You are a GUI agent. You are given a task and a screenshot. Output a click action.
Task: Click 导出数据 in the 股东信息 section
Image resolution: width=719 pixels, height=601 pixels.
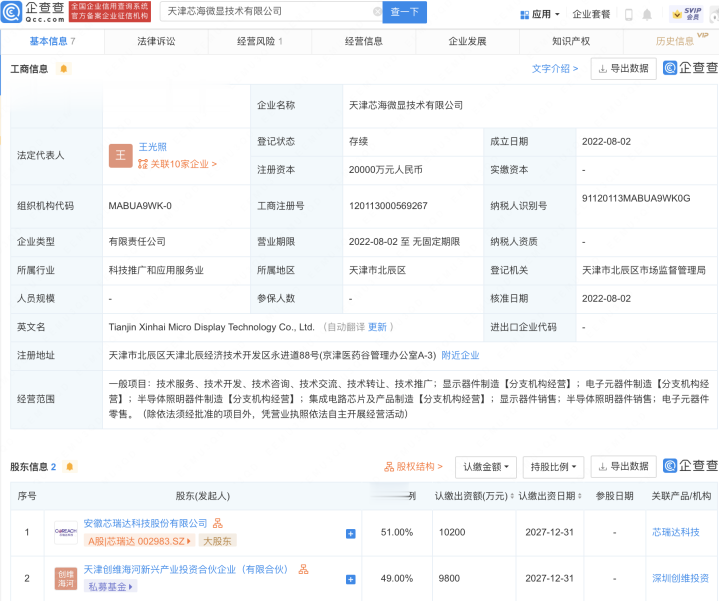click(624, 467)
